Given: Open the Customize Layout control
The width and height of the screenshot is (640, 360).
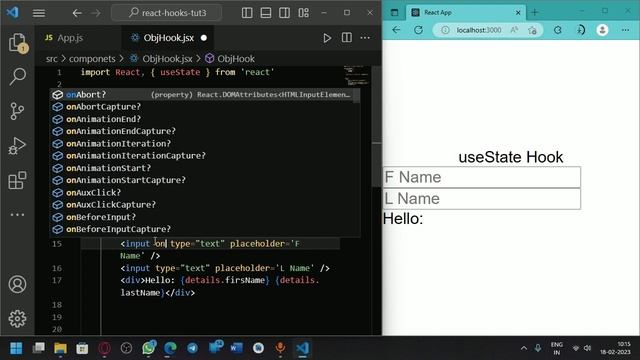Looking at the screenshot, I should (303, 13).
